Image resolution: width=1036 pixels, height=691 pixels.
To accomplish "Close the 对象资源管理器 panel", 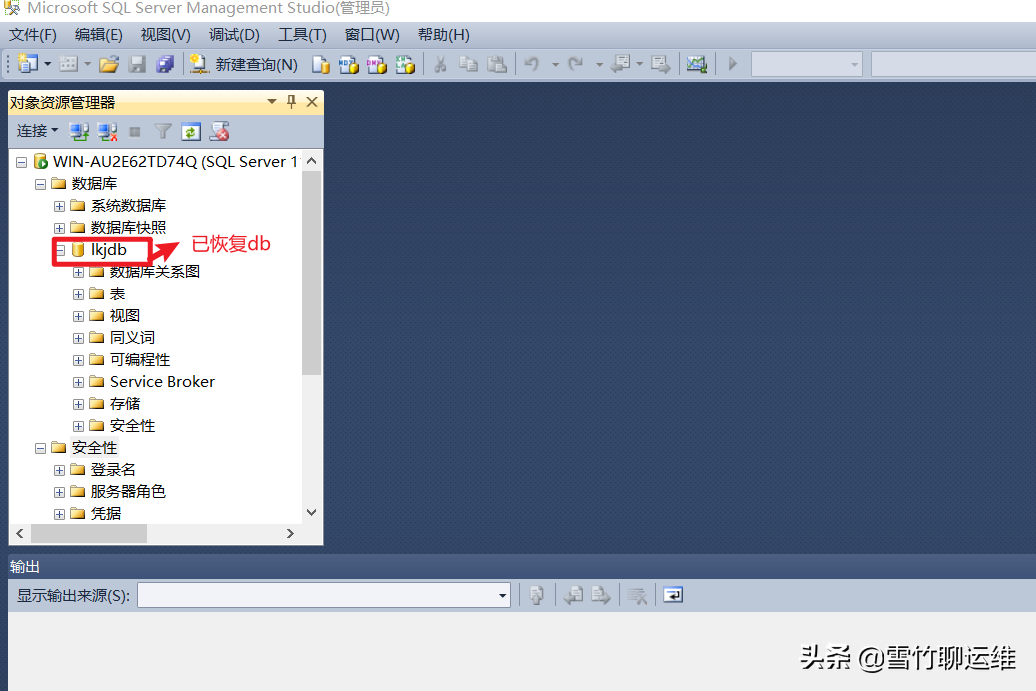I will point(312,102).
